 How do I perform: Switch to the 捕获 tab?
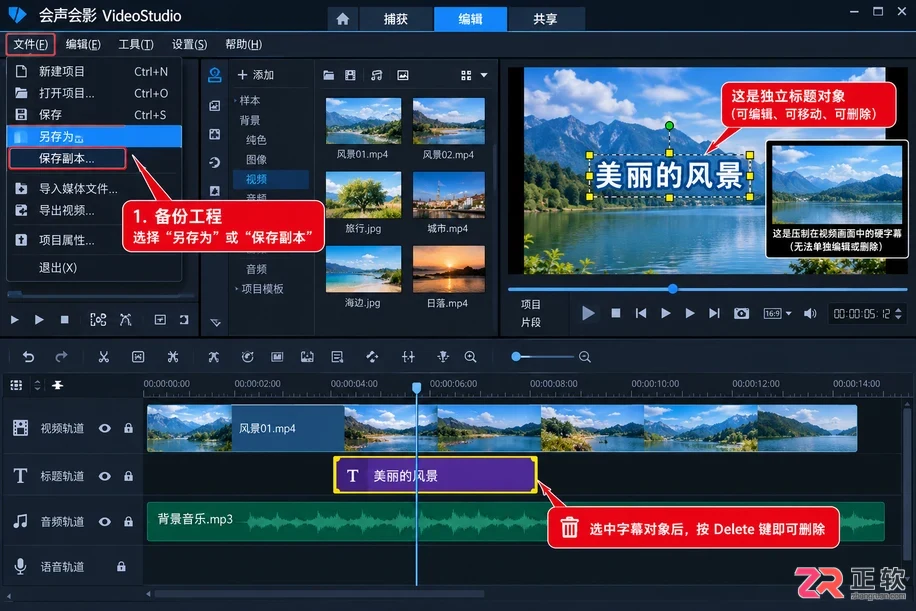click(395, 19)
